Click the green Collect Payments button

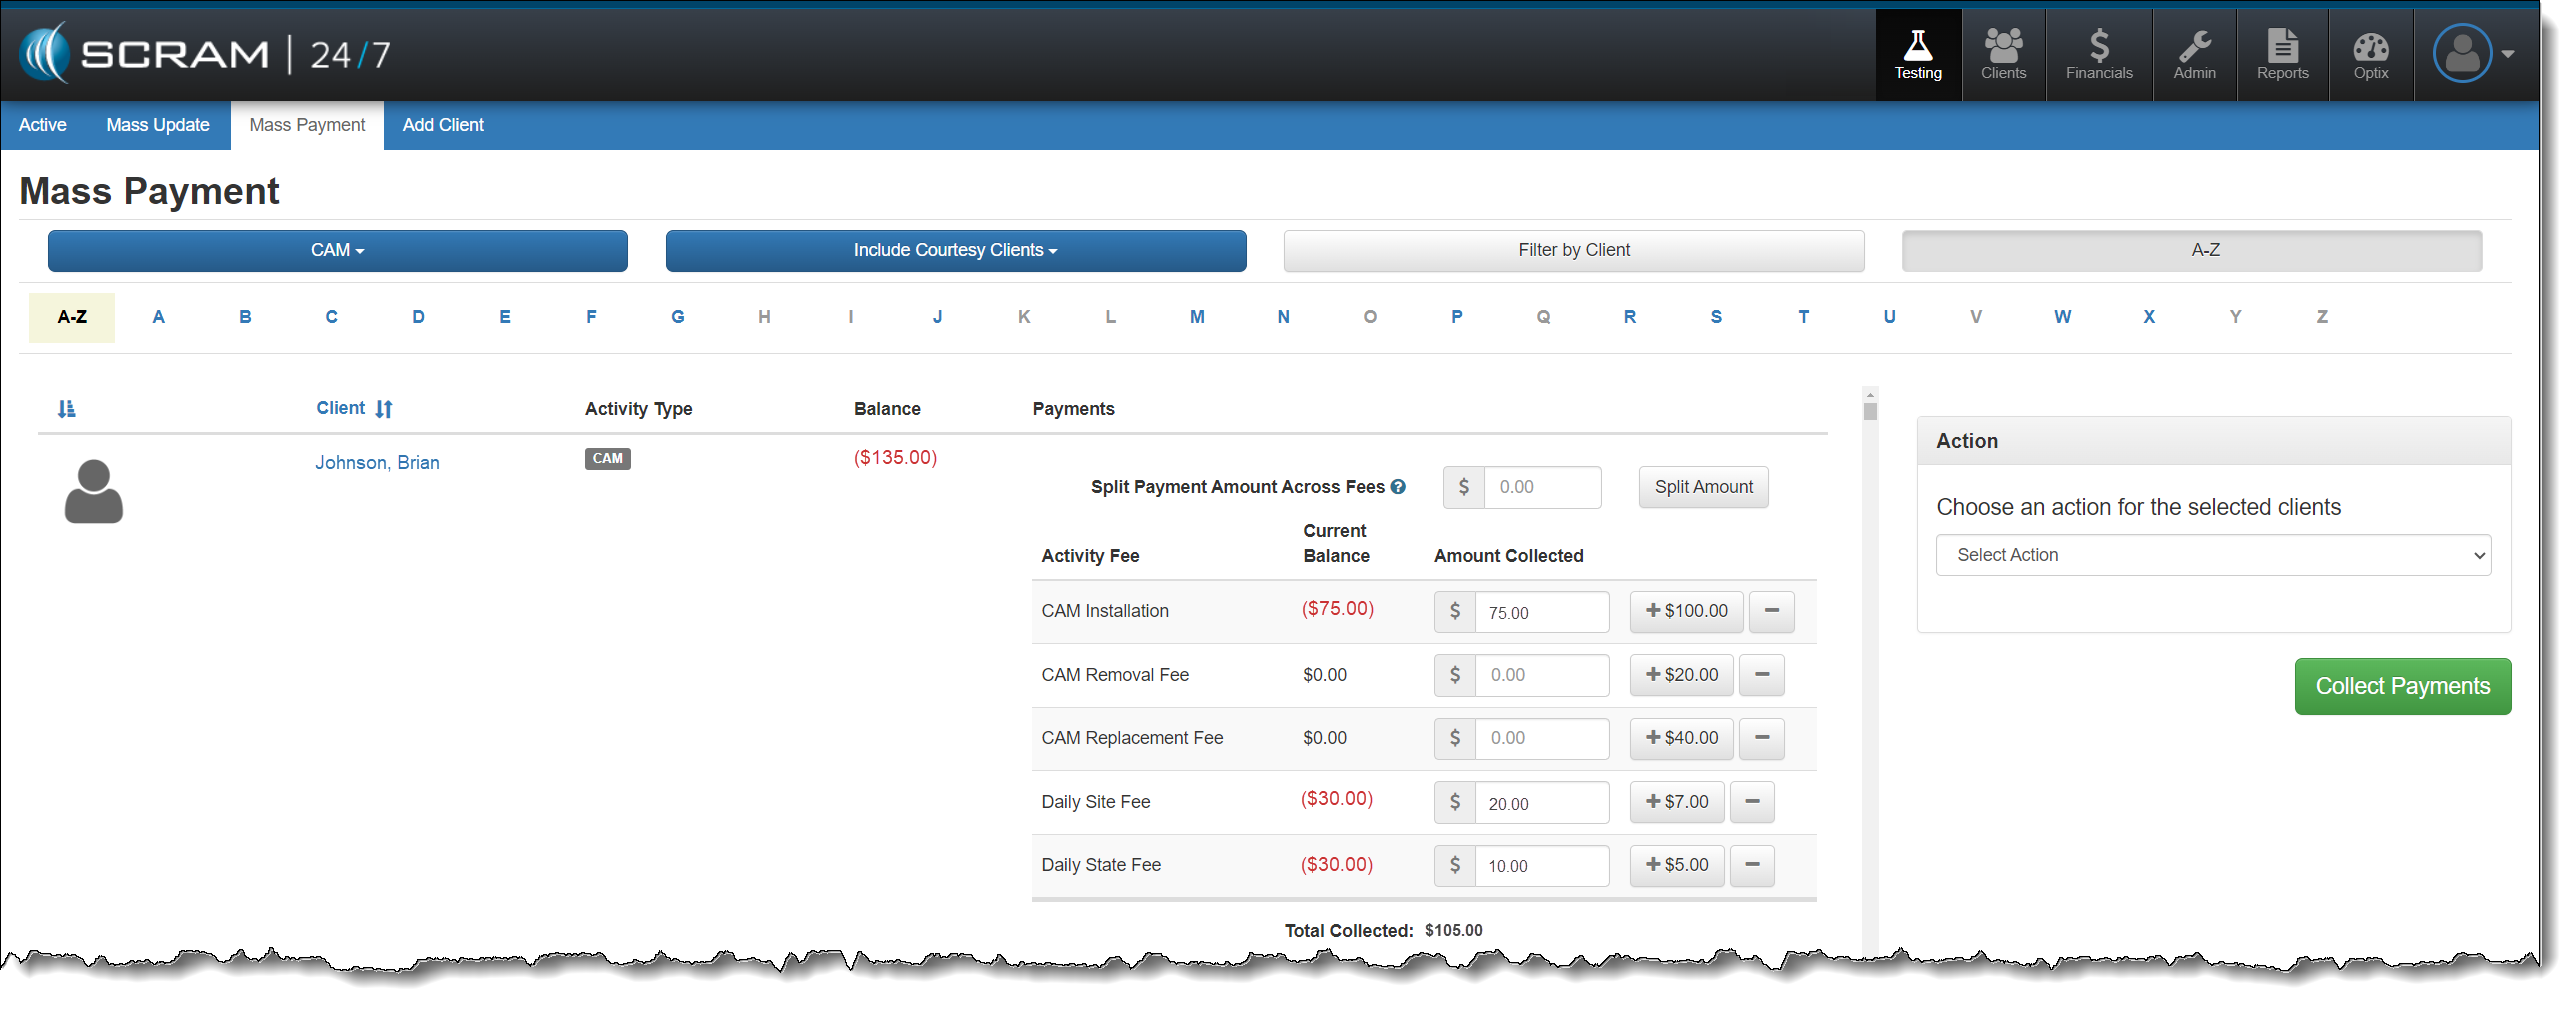2401,686
